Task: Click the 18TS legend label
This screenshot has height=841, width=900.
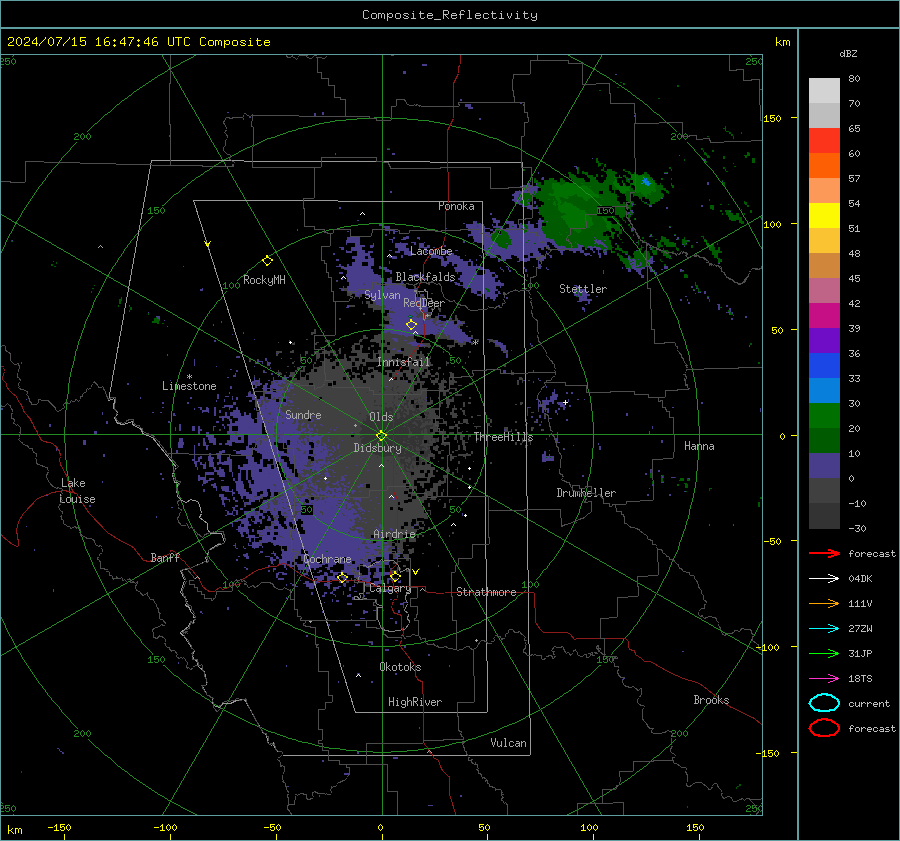Action: click(860, 679)
